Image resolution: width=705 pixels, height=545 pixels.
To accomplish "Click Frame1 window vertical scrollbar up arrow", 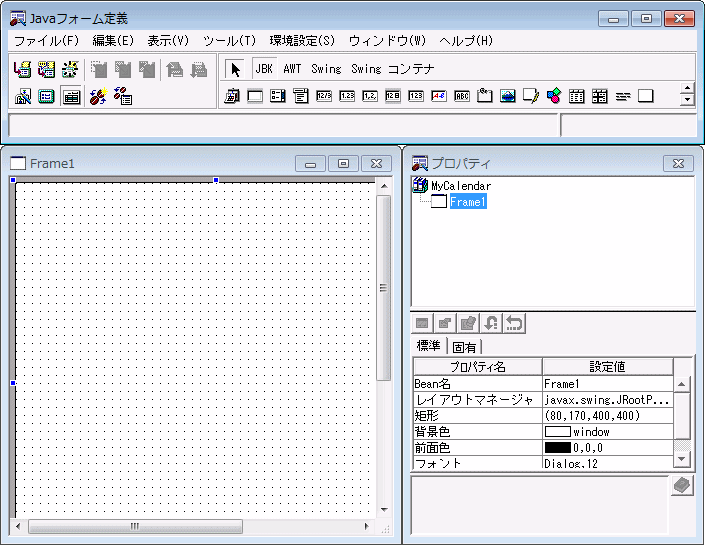I will tap(384, 186).
